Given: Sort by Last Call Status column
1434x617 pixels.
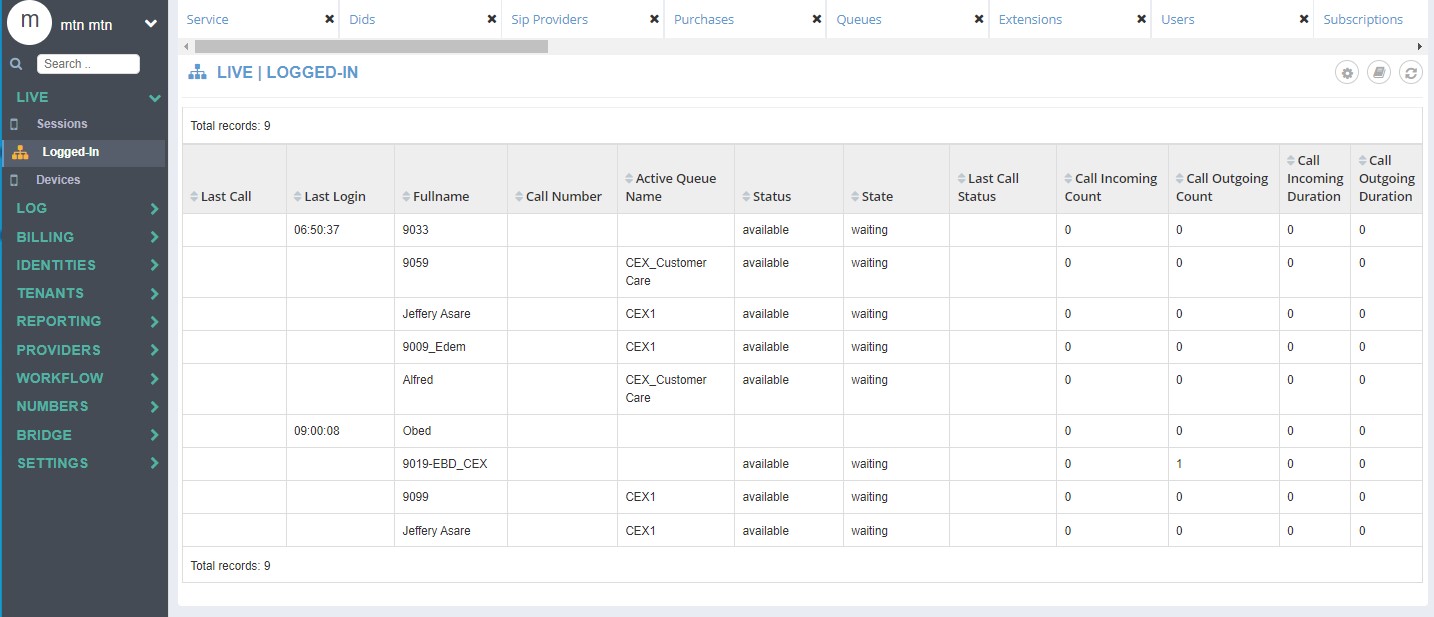Looking at the screenshot, I should (988, 188).
